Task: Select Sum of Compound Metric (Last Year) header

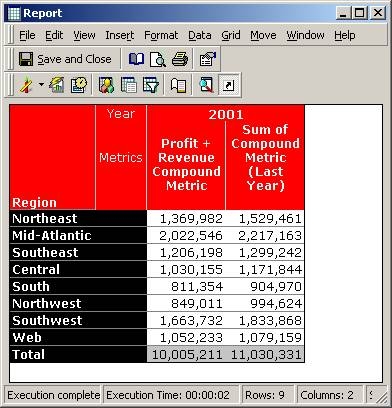Action: coord(265,157)
